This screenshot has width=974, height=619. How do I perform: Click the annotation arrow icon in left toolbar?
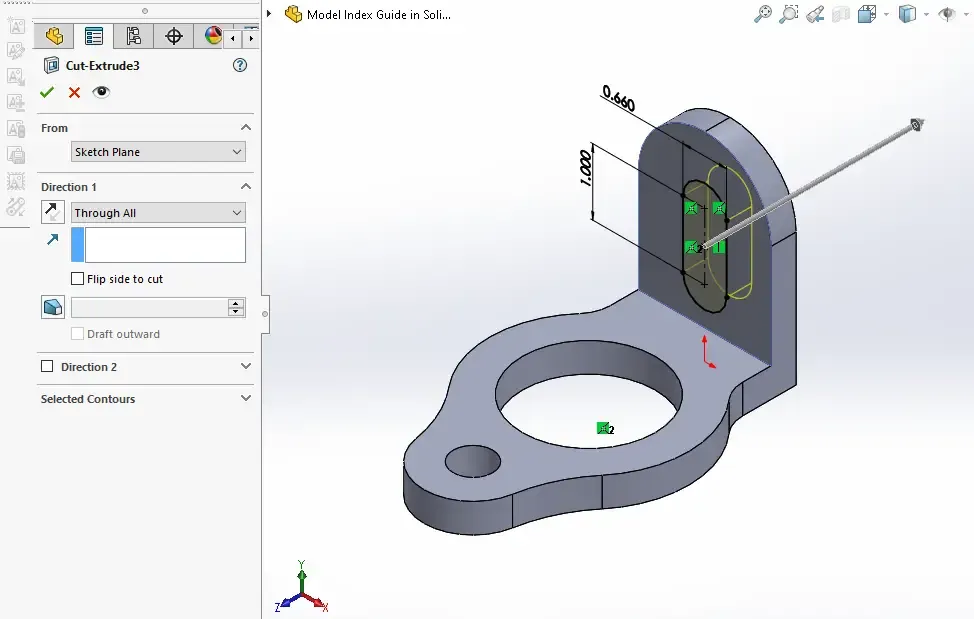pos(16,76)
